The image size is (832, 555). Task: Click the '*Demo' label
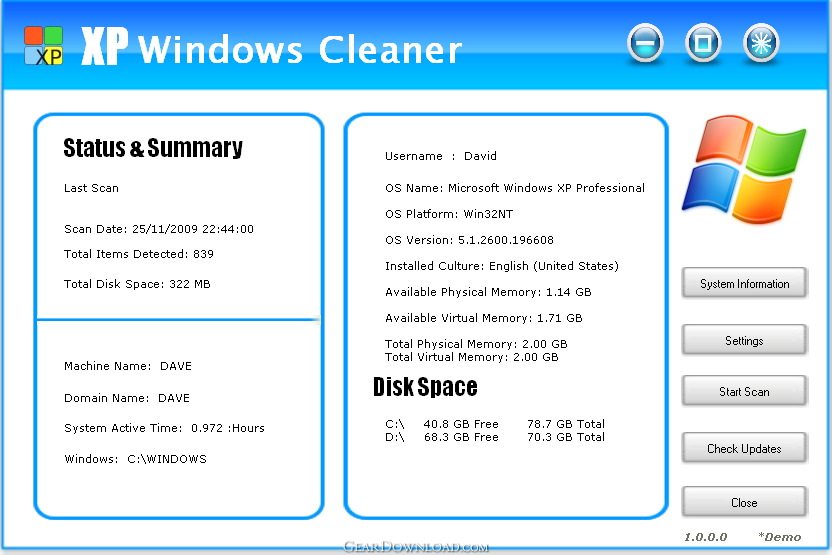tap(779, 537)
